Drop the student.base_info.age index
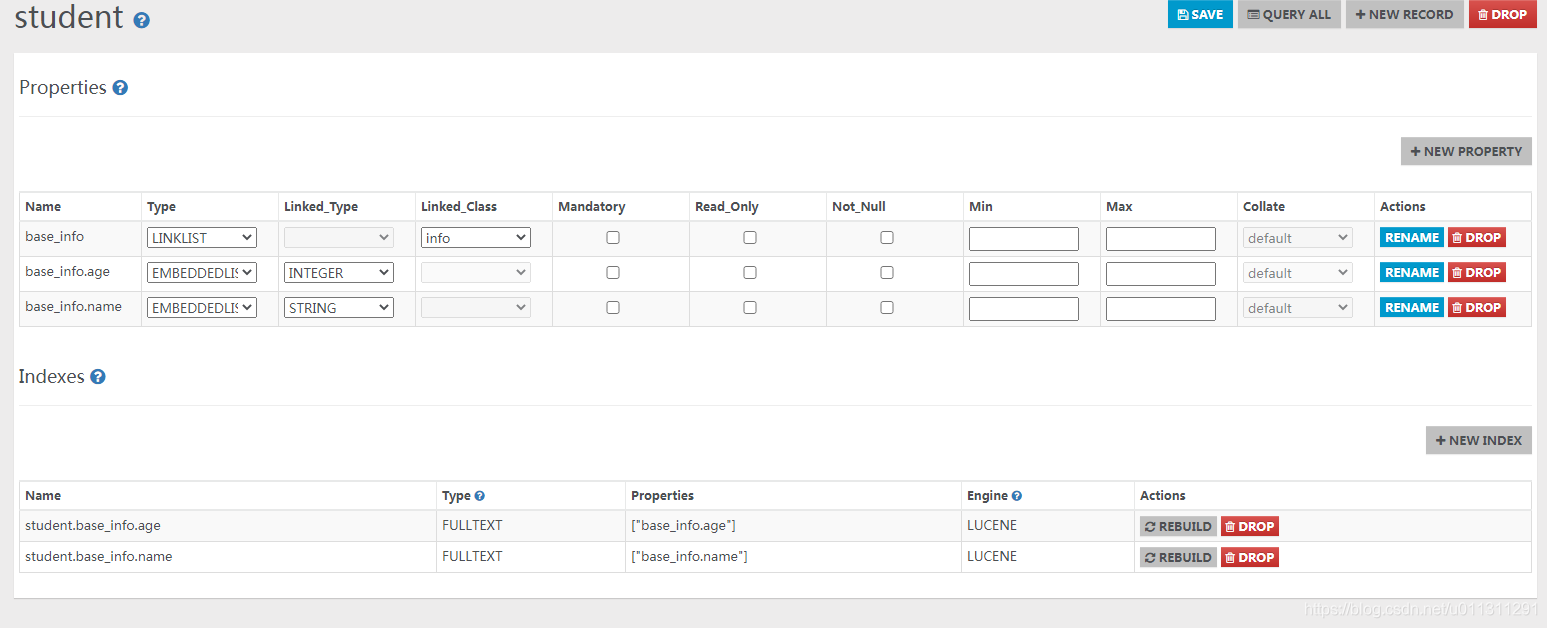The height and width of the screenshot is (628, 1547). pos(1249,527)
